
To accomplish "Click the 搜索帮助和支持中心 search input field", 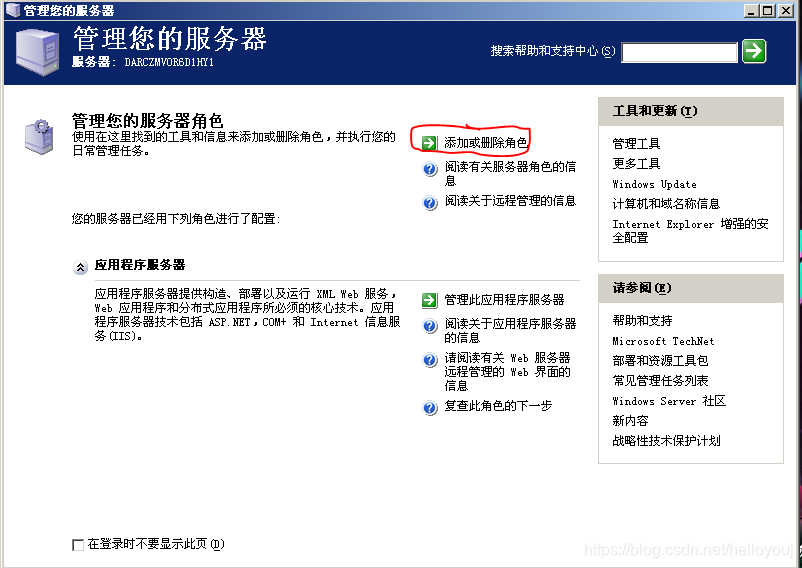I will click(x=679, y=52).
